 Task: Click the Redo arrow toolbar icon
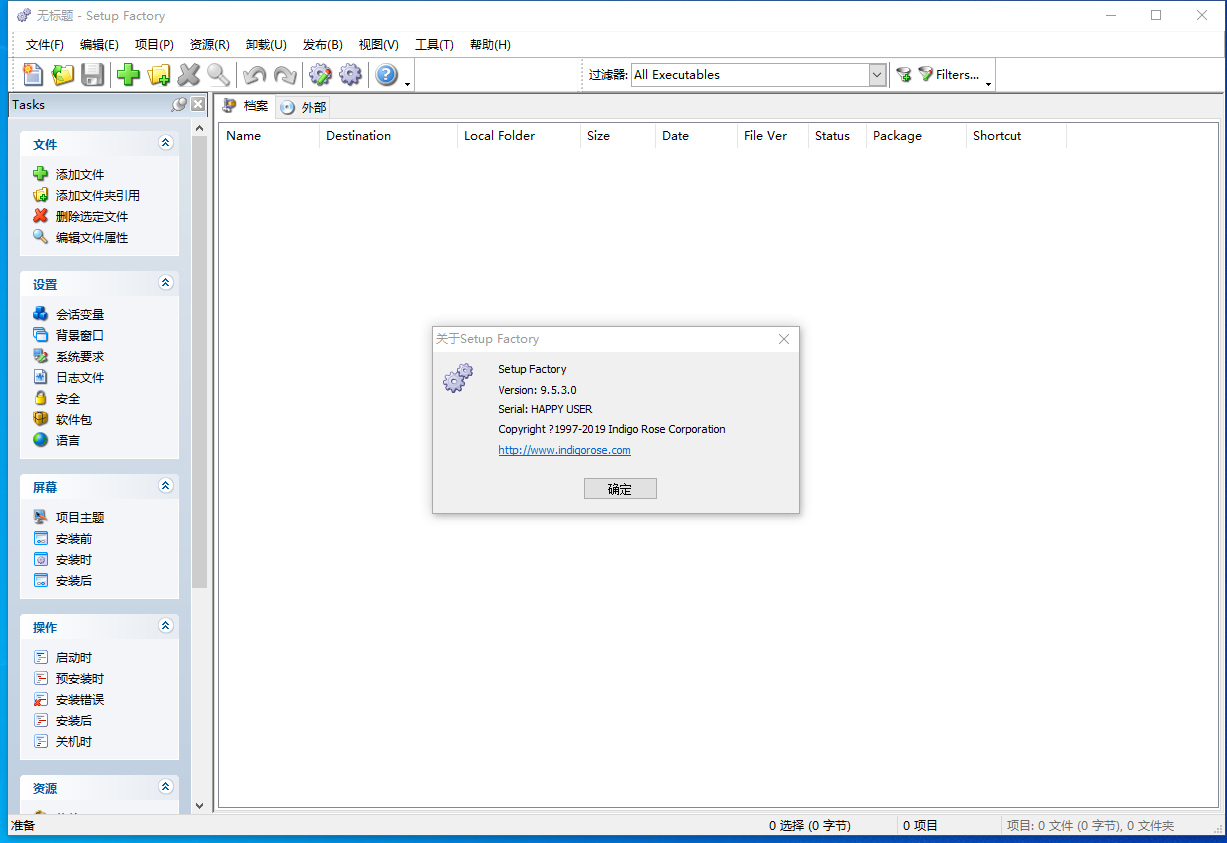(x=285, y=75)
